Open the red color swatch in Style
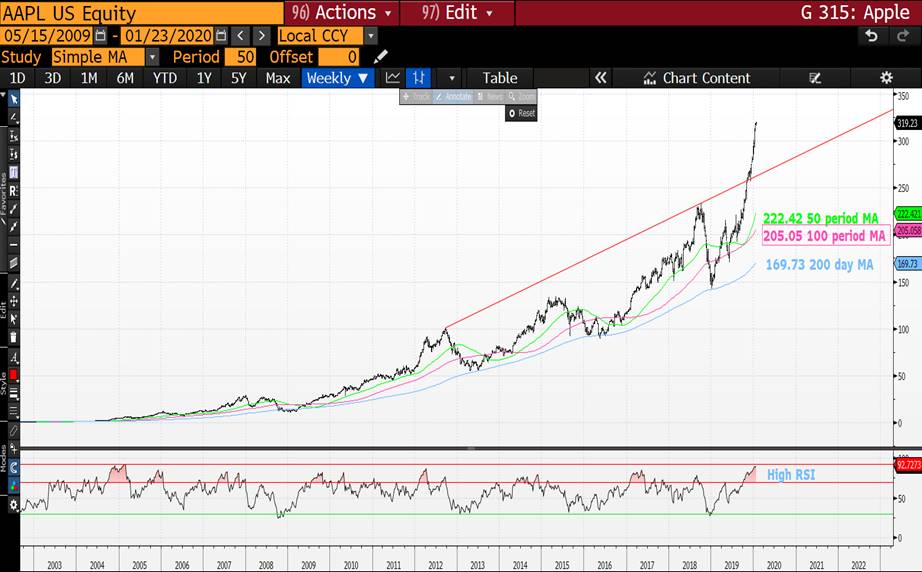This screenshot has width=922, height=572. point(13,375)
